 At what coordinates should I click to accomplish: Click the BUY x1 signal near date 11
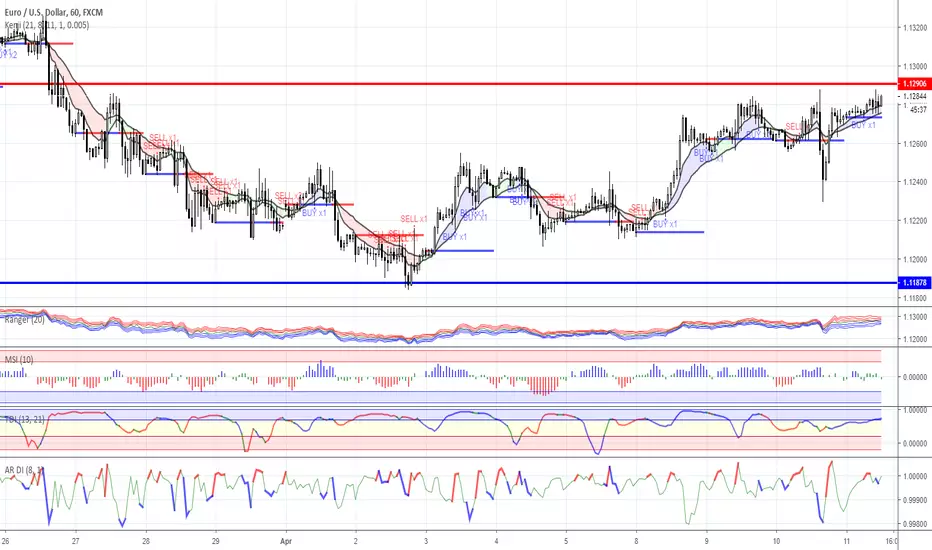coord(863,125)
